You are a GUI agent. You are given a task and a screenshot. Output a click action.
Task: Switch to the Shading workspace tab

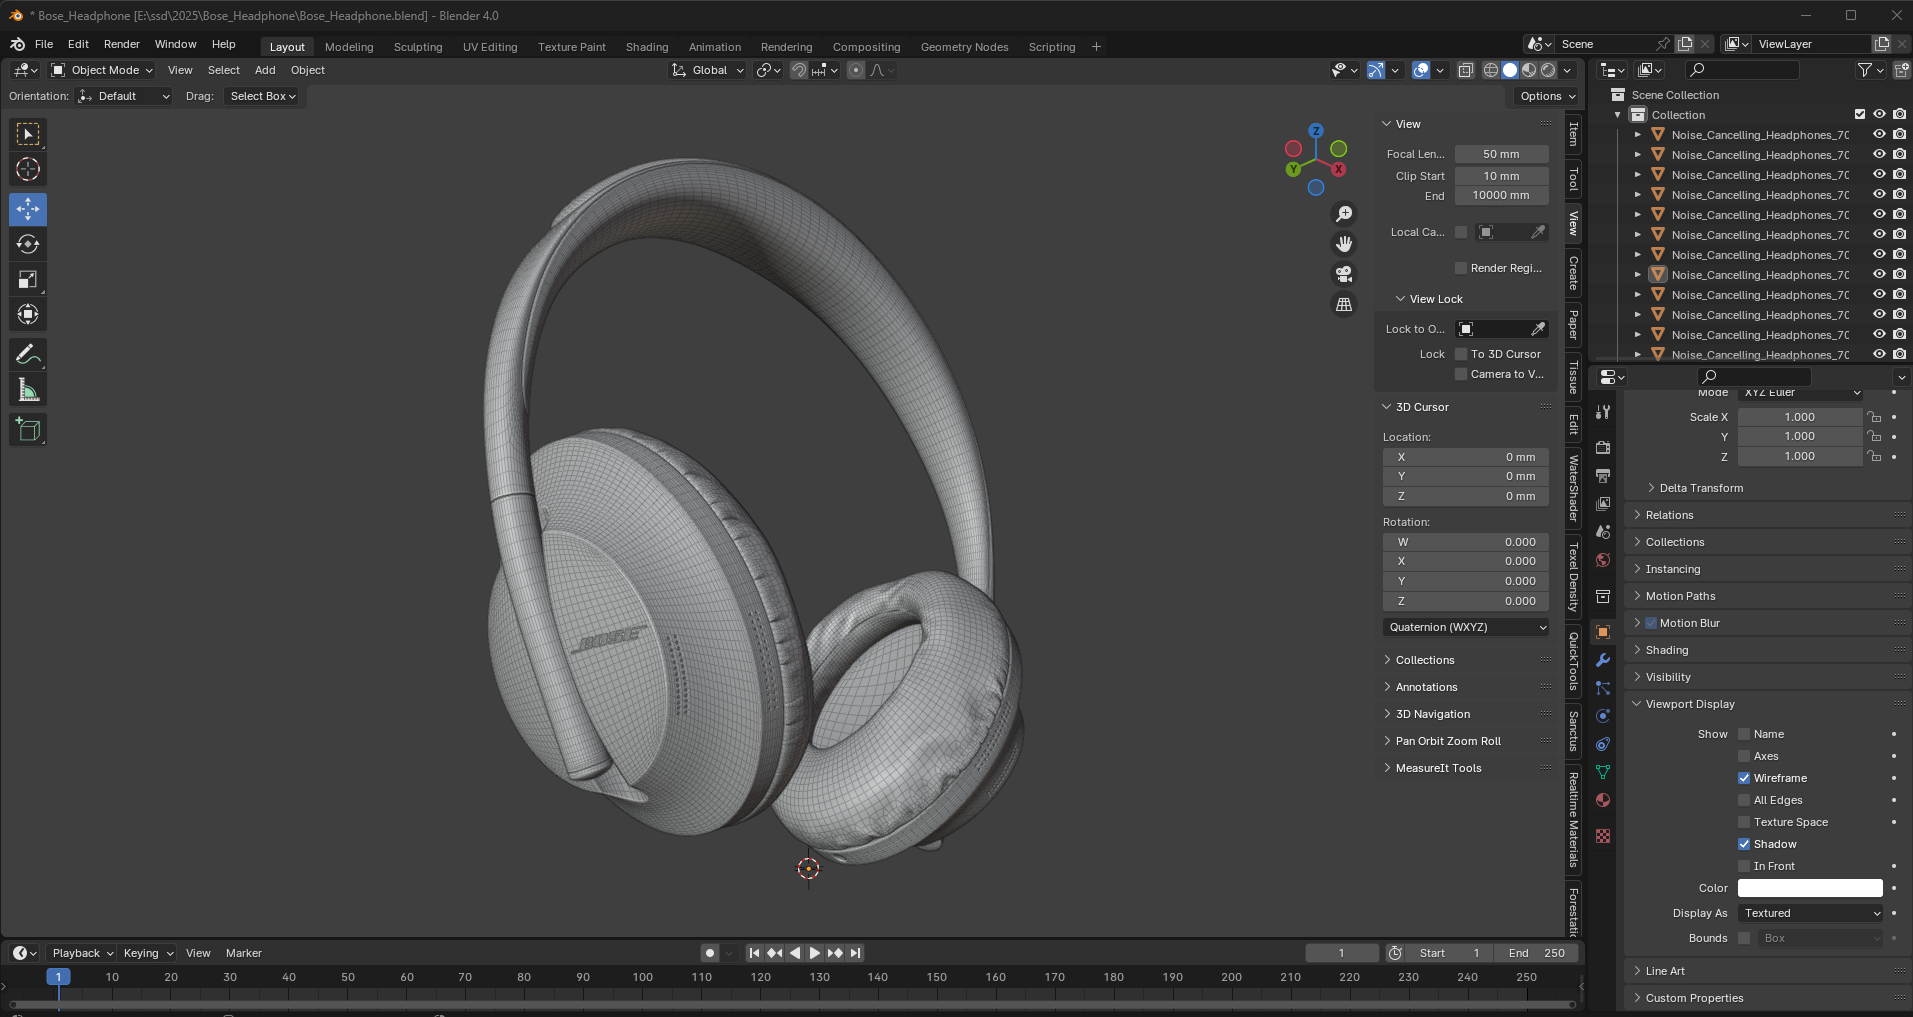[647, 47]
